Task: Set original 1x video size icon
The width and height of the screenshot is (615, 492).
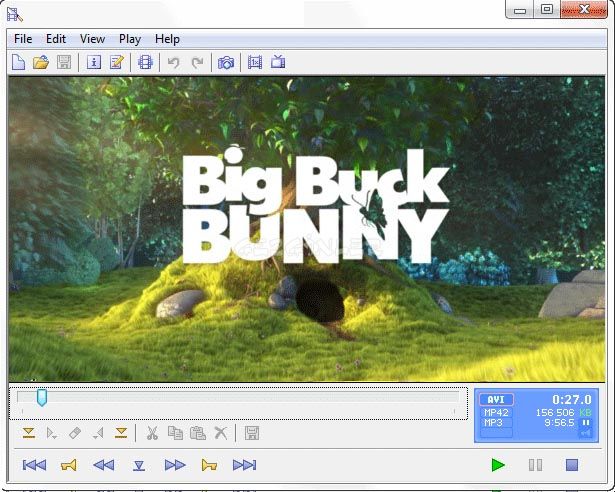Action: point(255,62)
